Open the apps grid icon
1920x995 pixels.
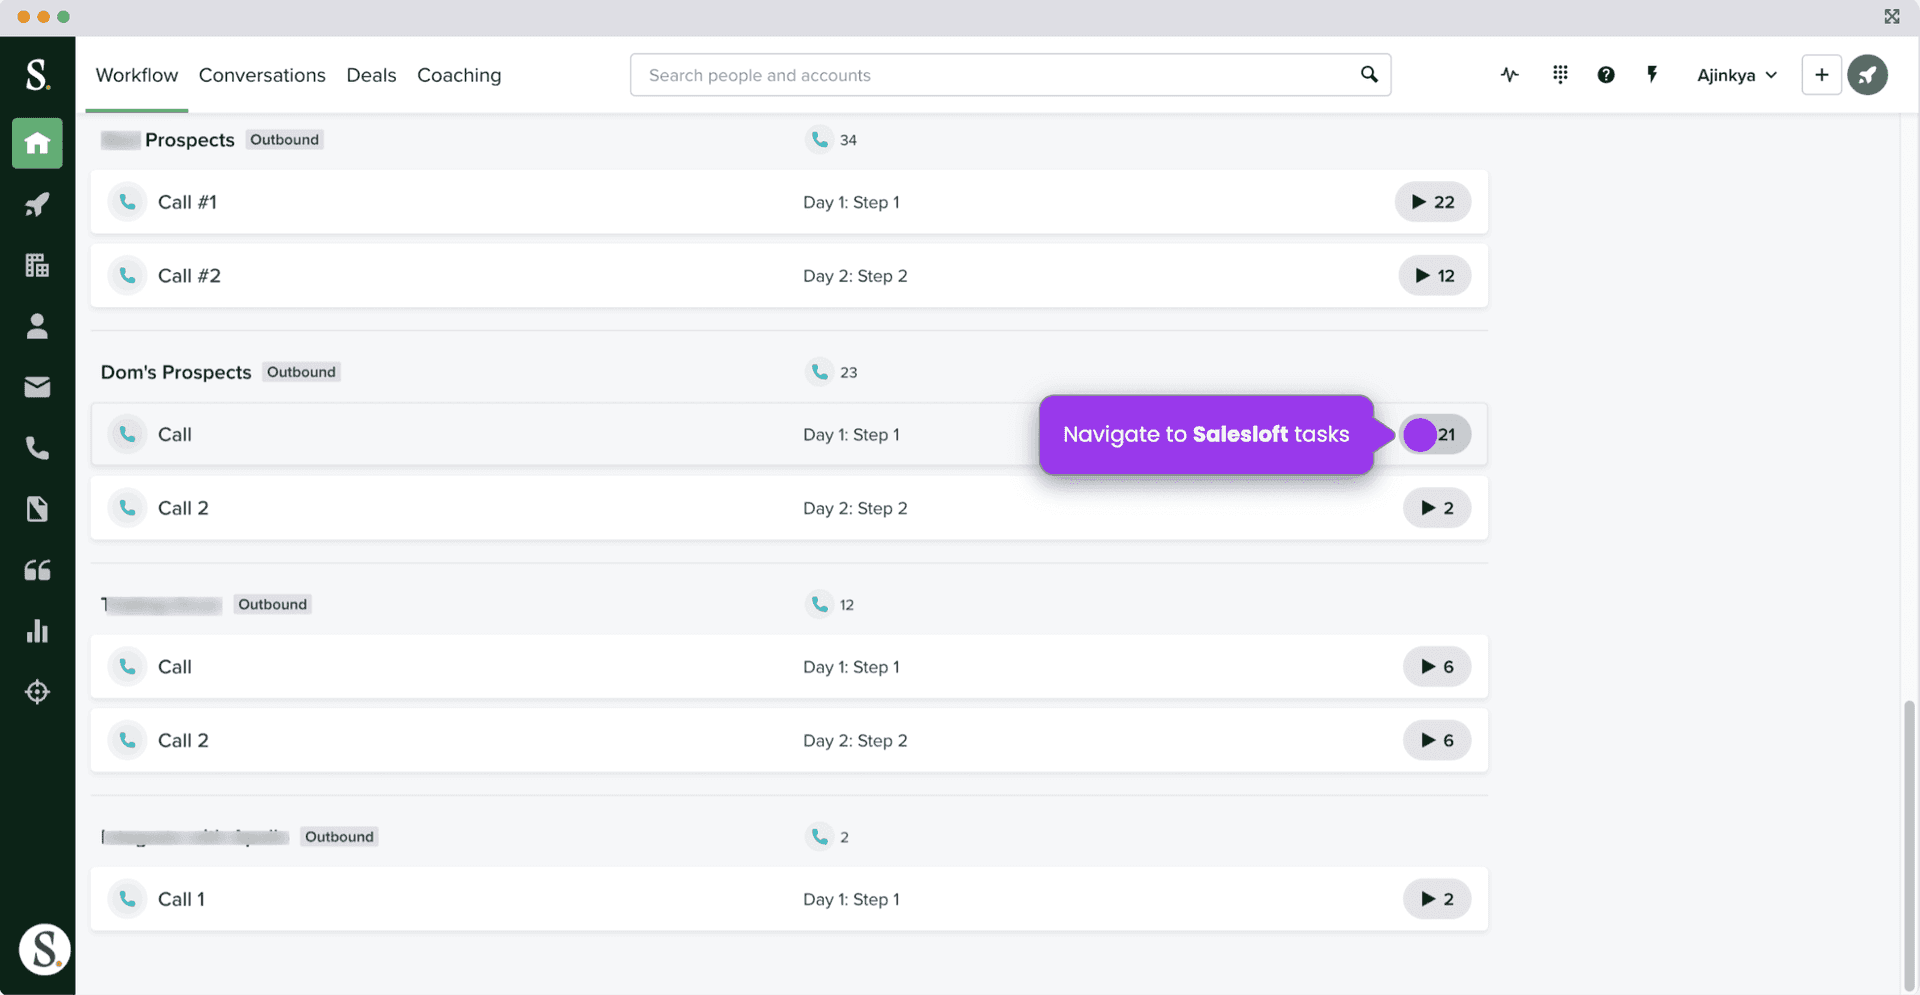click(x=1559, y=75)
